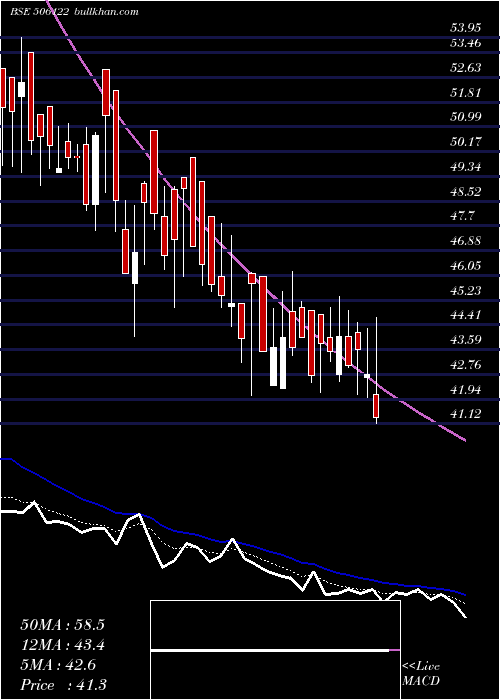Click the 52.63 price level label
Screen dimensions: 500x700
coord(466,68)
